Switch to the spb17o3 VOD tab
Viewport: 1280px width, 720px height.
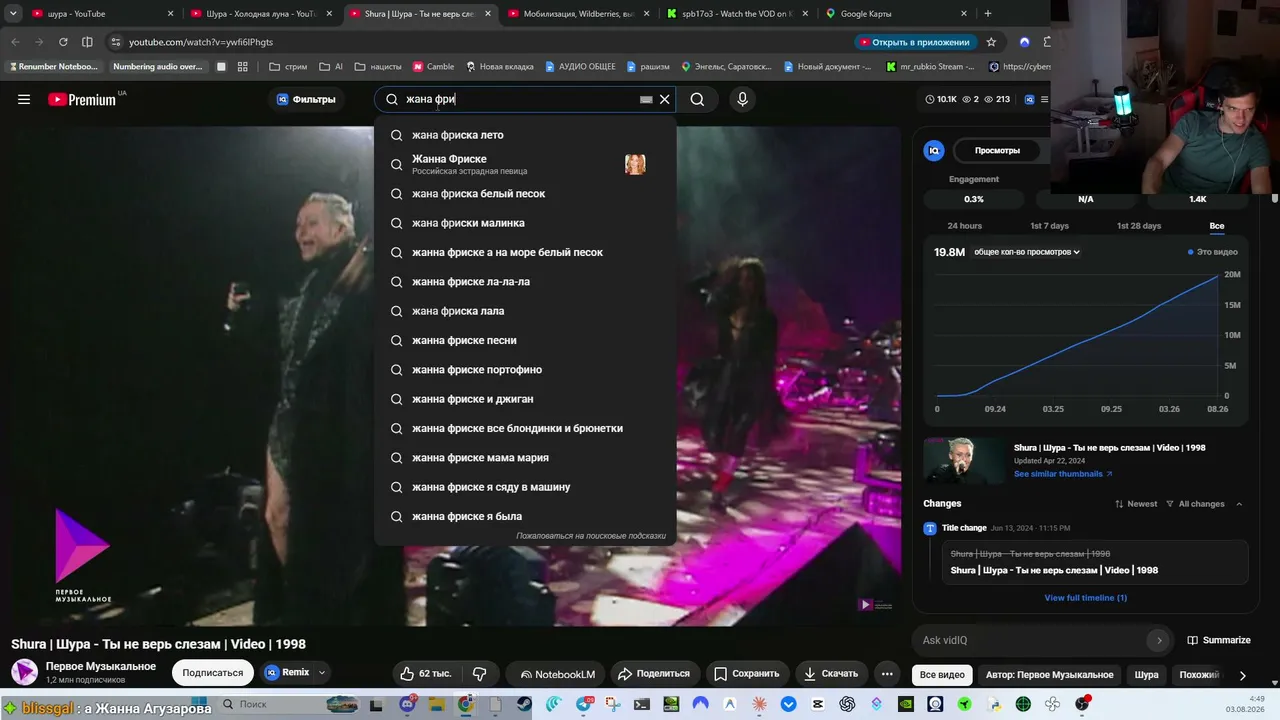tap(737, 14)
